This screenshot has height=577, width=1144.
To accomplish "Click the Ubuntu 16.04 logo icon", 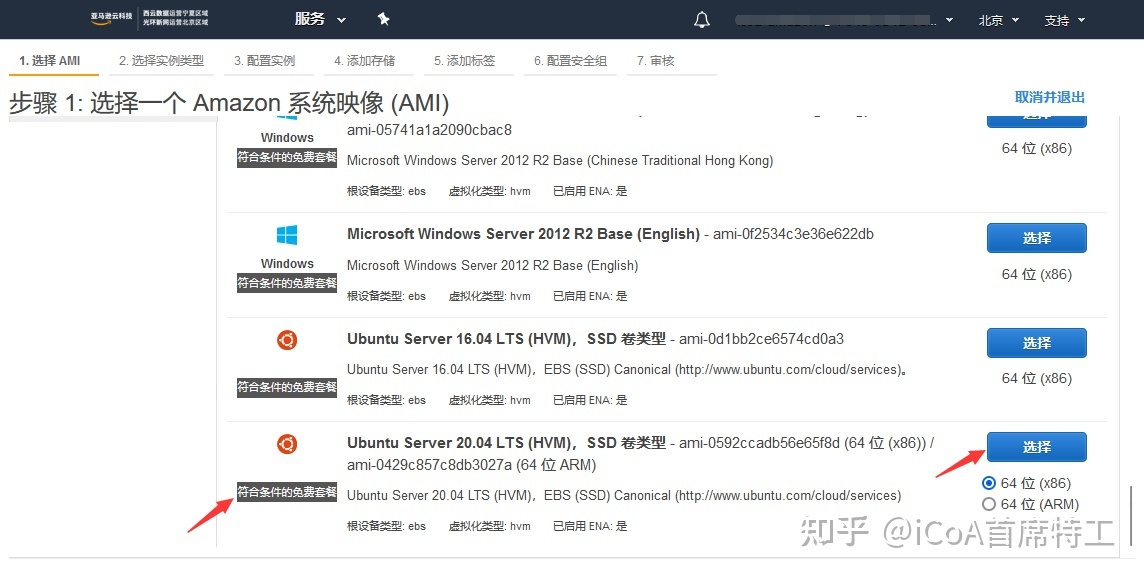I will (287, 340).
